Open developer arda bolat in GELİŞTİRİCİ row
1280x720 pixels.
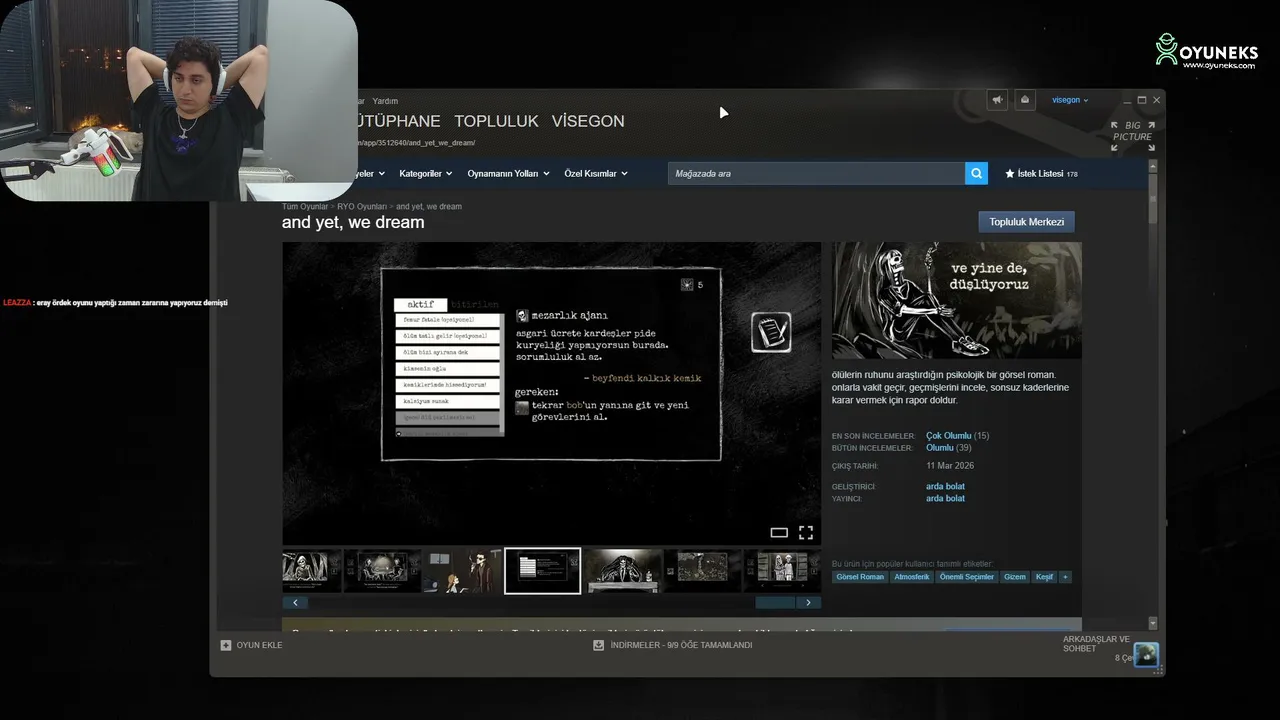point(945,487)
